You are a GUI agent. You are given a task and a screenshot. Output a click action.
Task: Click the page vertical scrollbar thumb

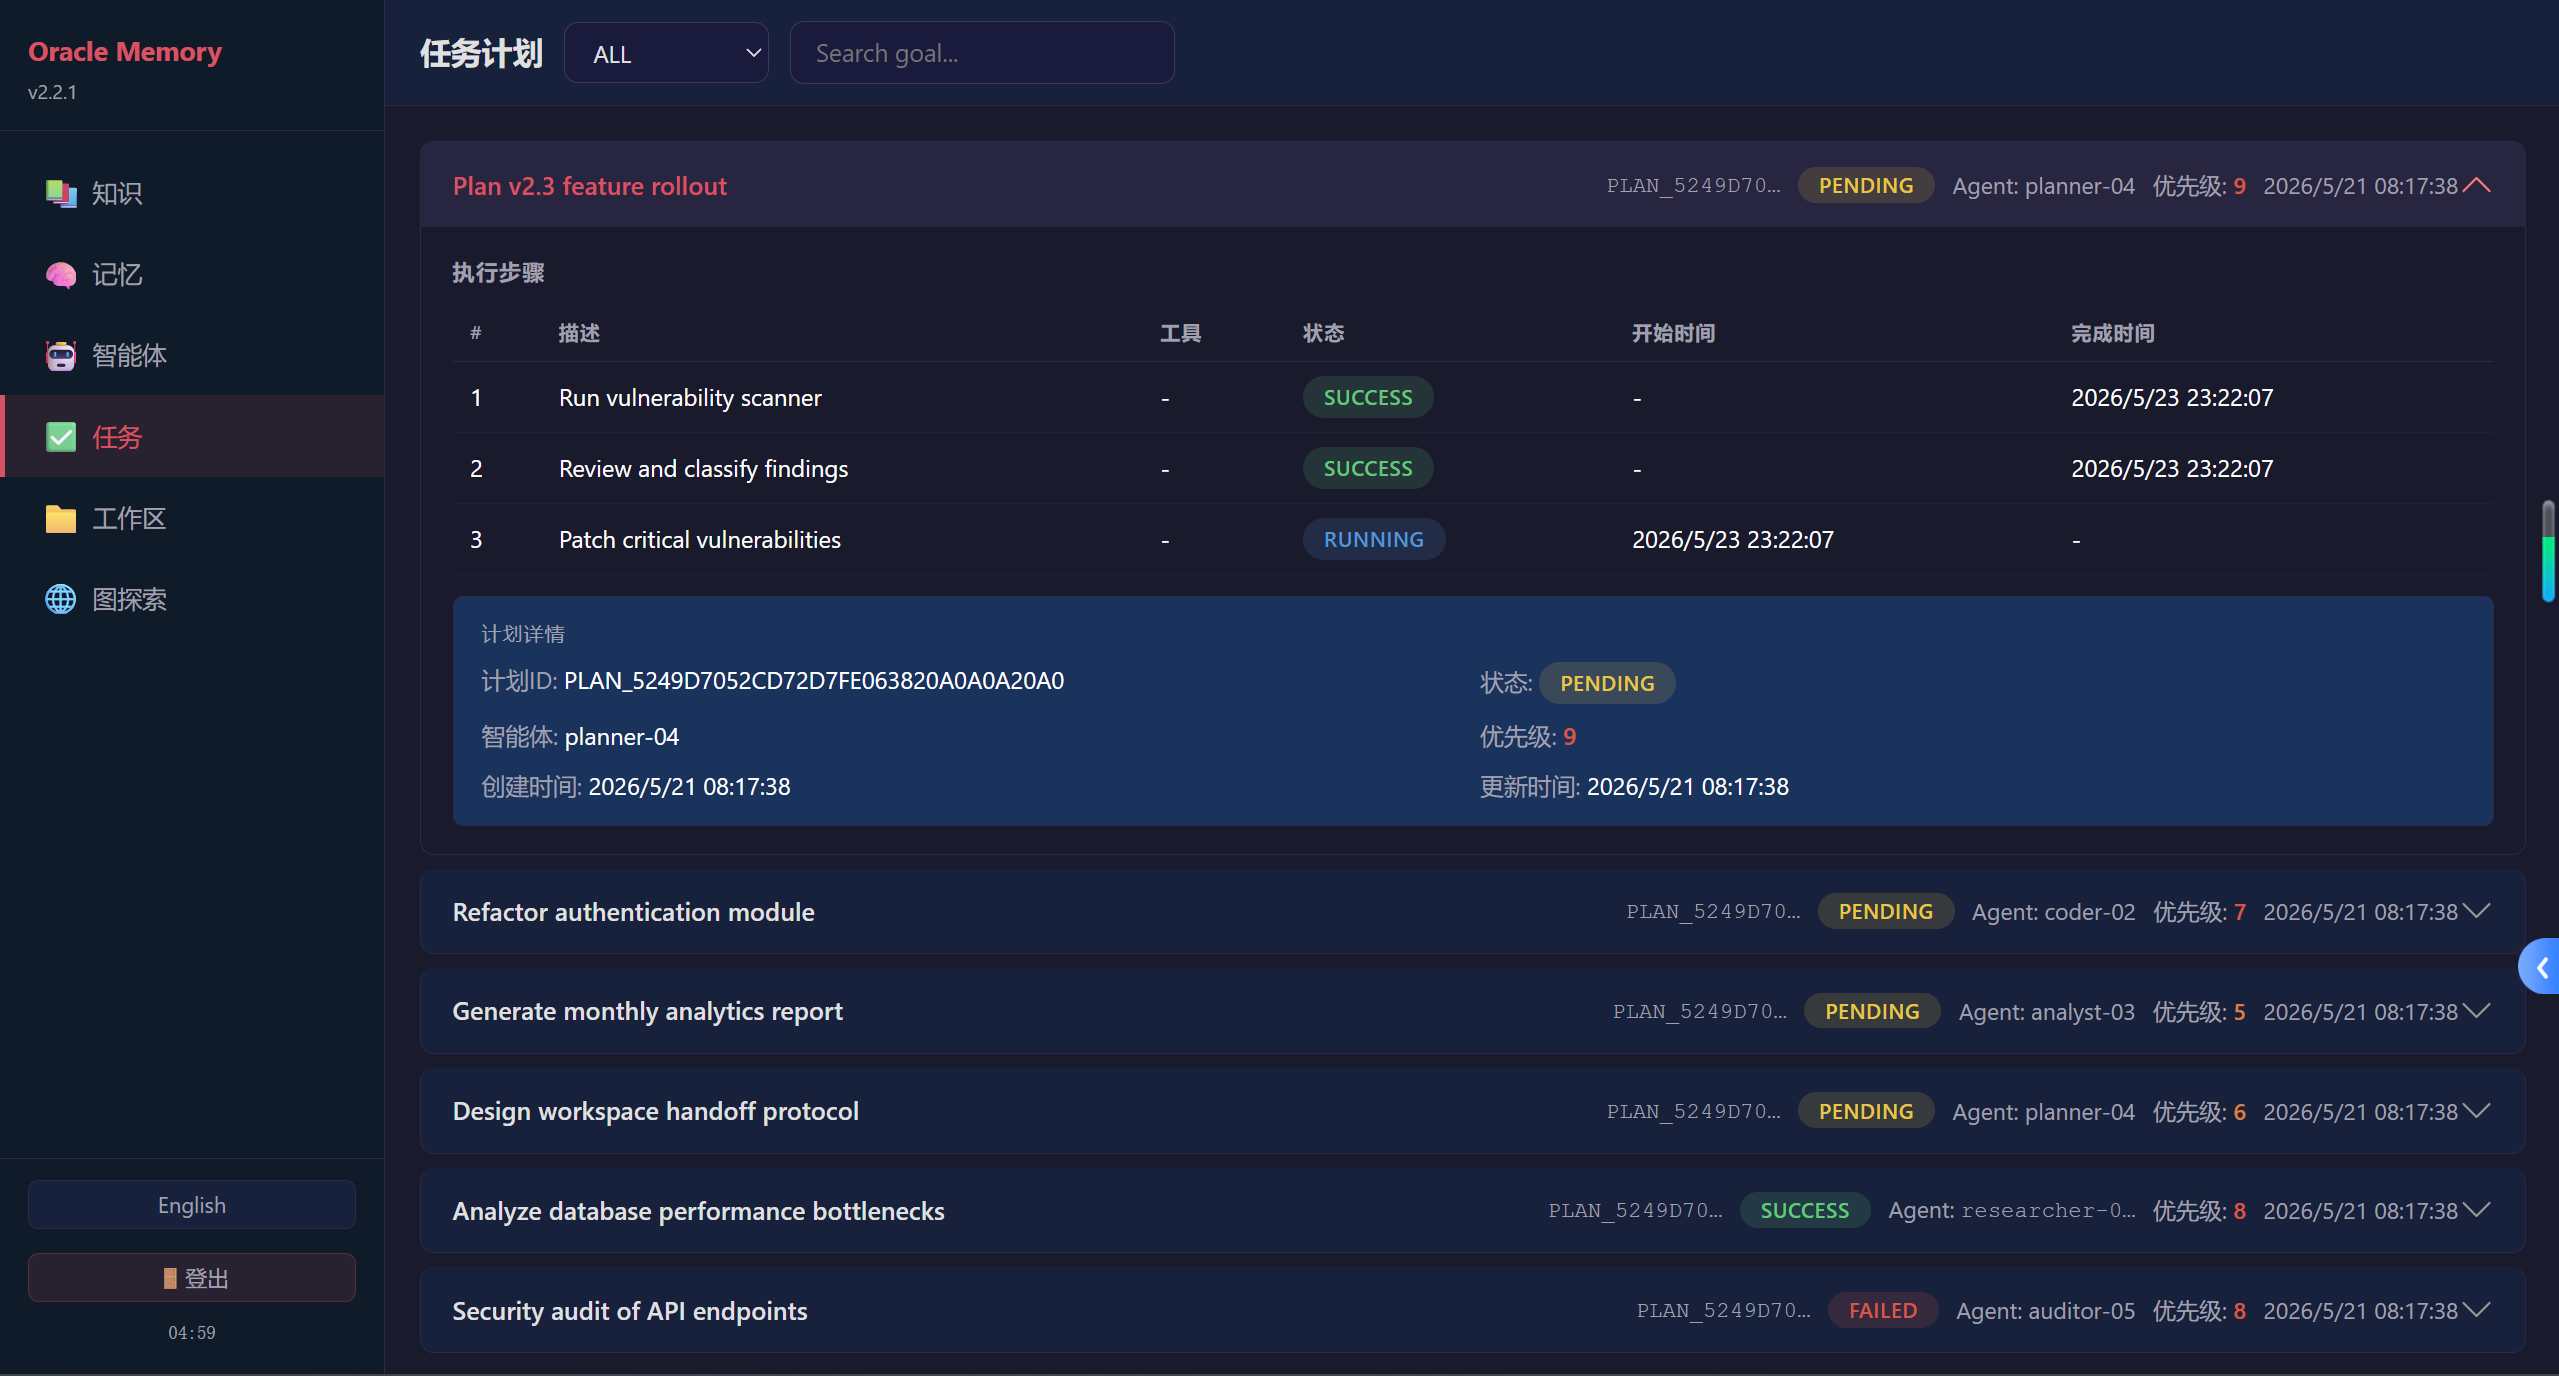(x=2549, y=551)
